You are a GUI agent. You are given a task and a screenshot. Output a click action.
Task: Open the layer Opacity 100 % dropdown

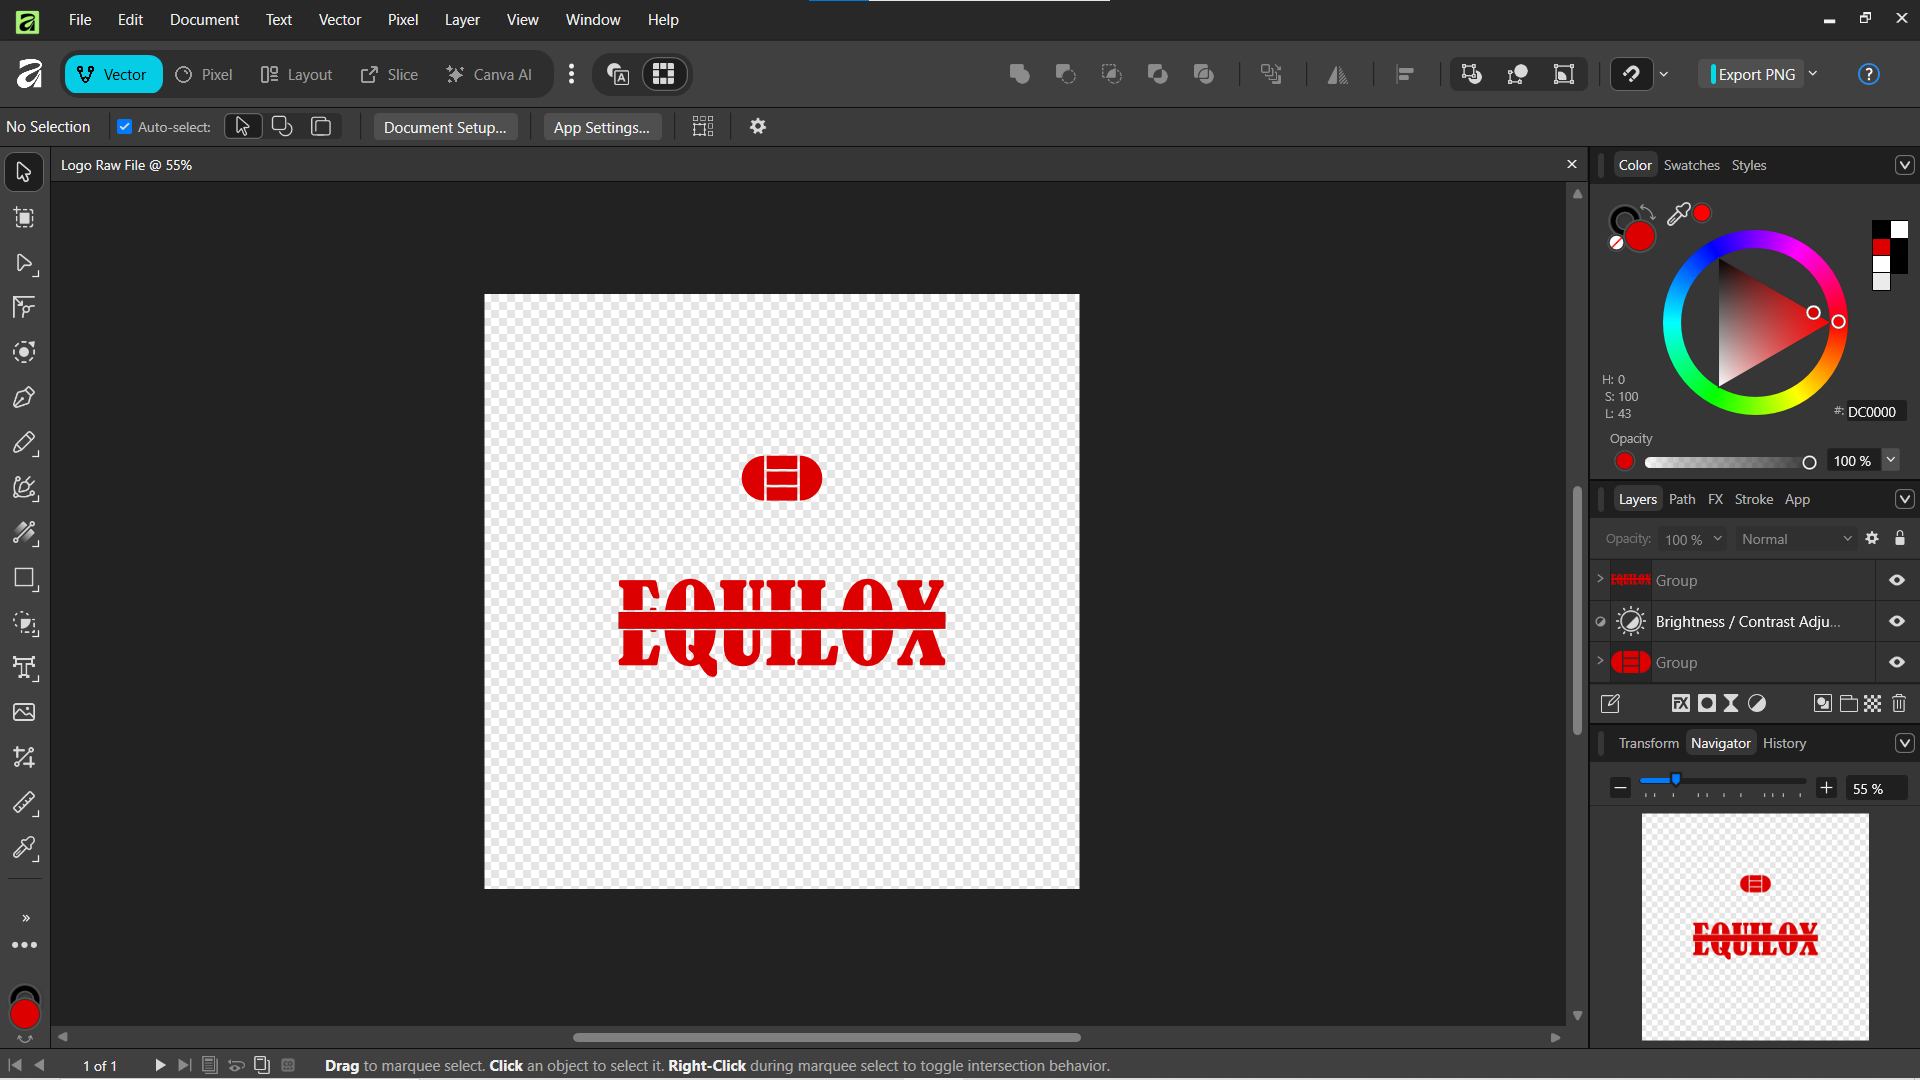[1692, 539]
